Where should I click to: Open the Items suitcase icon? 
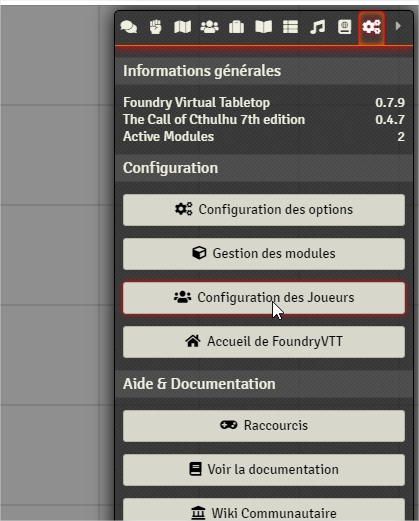click(237, 27)
